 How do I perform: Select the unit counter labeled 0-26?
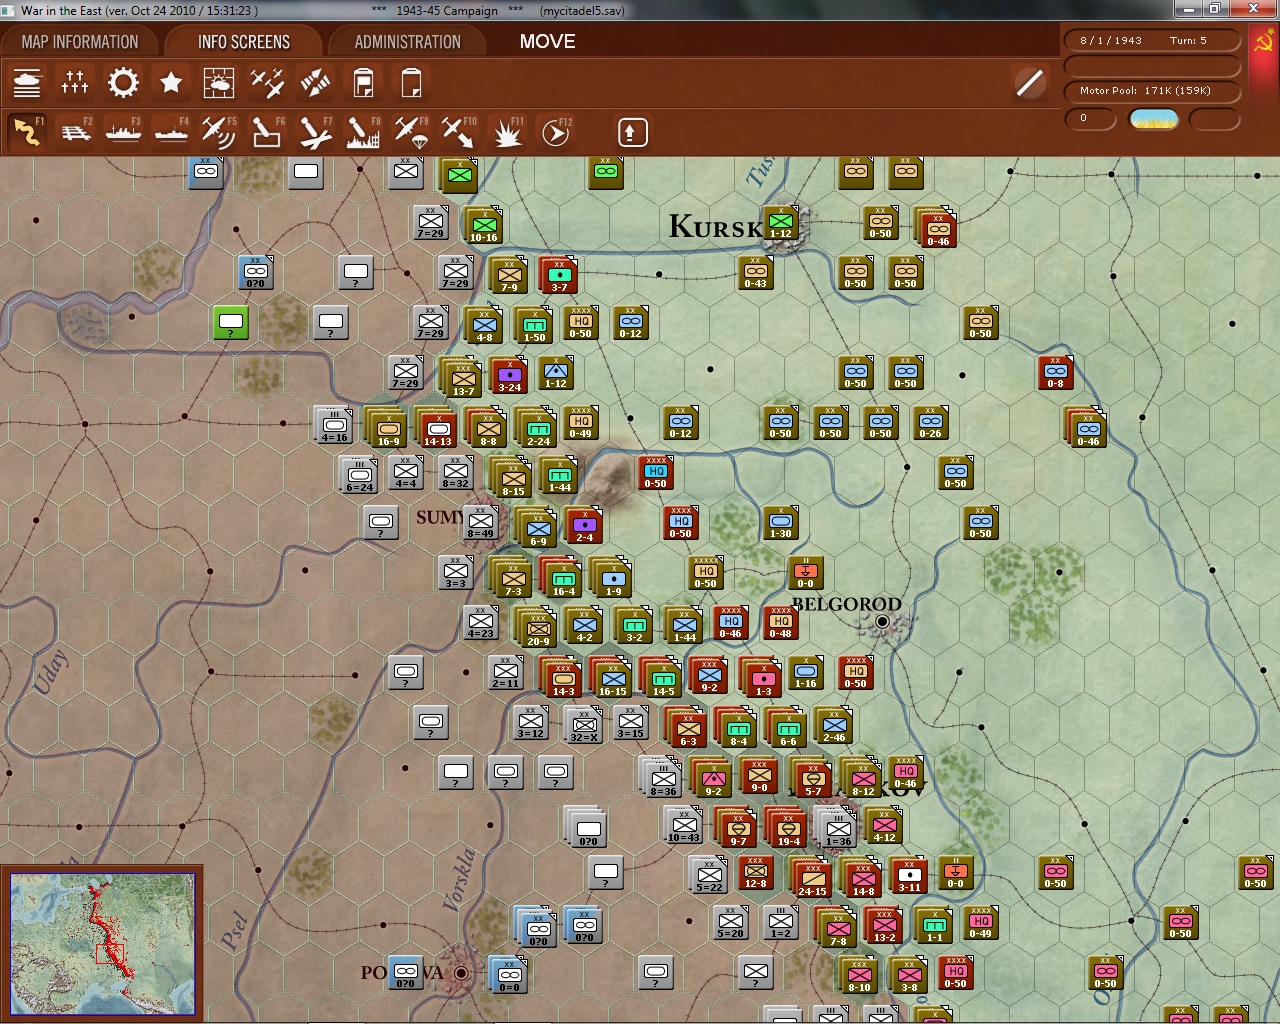click(931, 423)
